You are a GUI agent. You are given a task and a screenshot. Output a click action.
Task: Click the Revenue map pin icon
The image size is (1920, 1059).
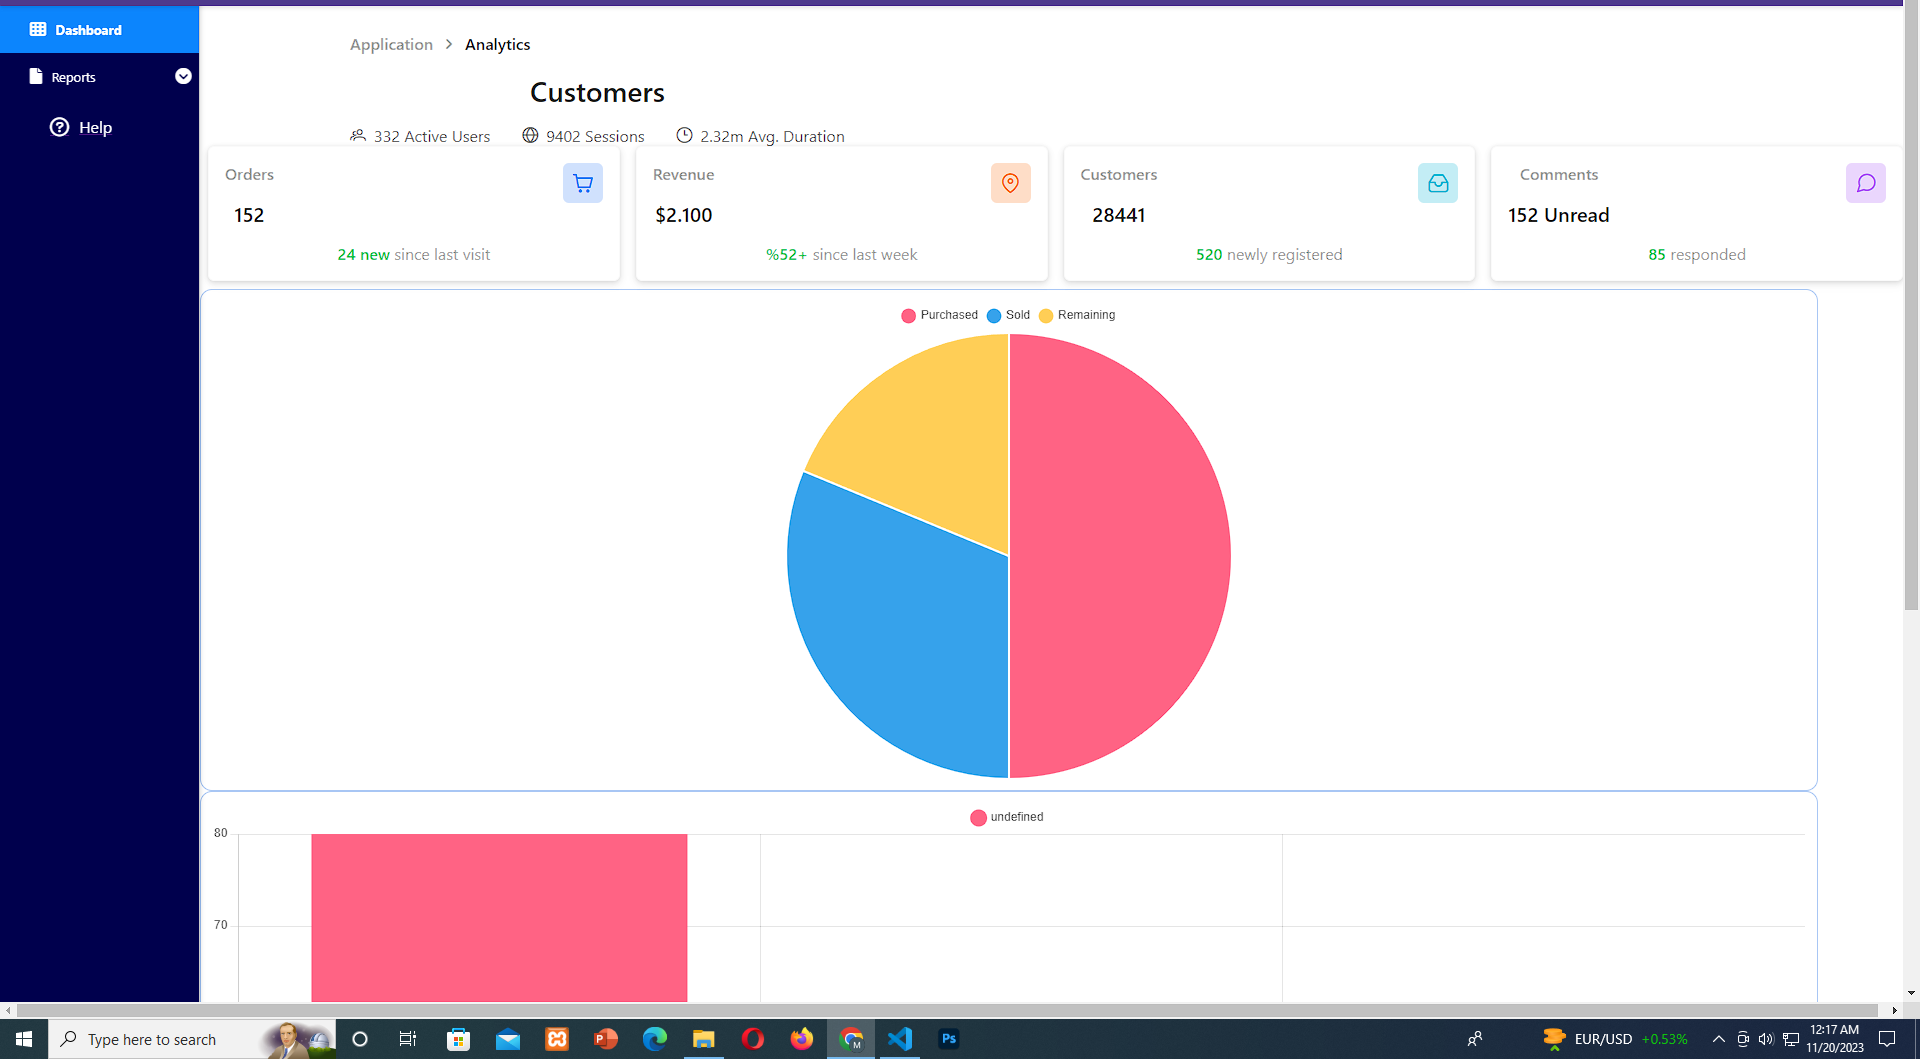click(x=1011, y=183)
